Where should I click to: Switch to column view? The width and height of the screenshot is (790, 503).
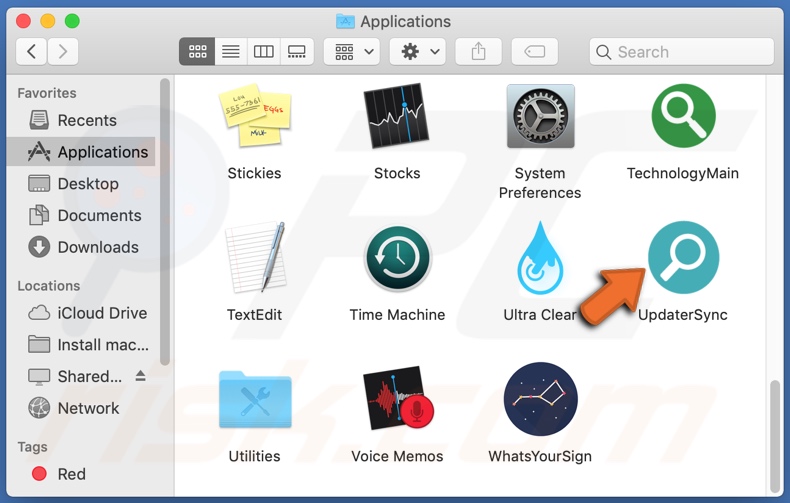pyautogui.click(x=264, y=51)
